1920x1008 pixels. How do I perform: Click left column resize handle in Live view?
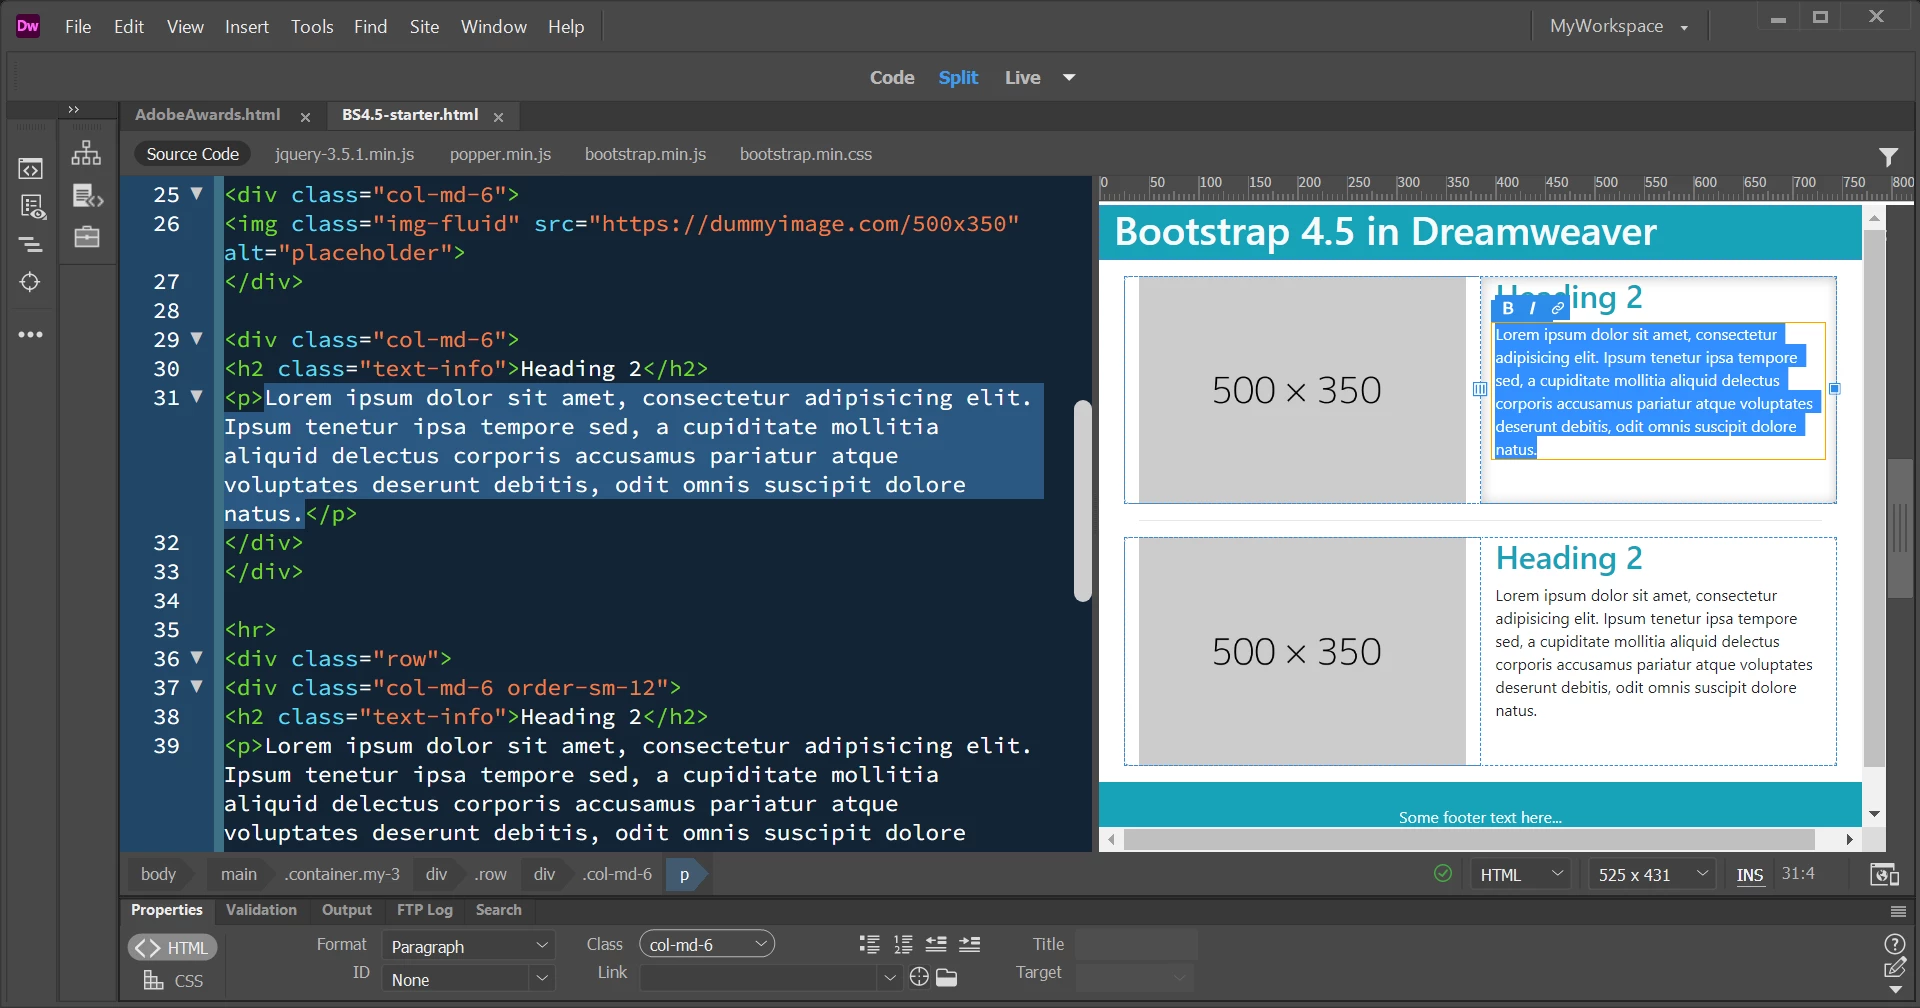(1480, 389)
